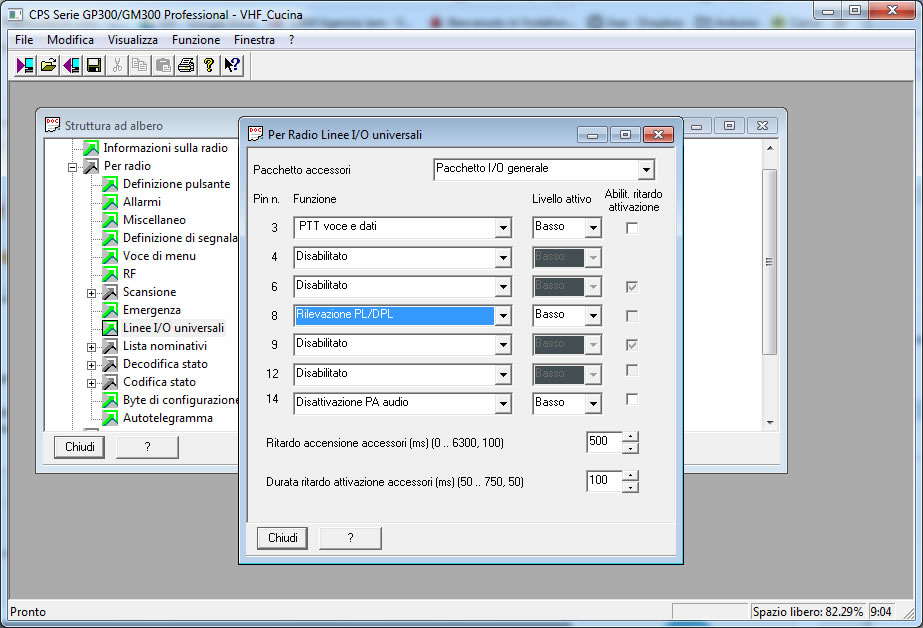Open the Funzione menu
Viewport: 923px width, 628px height.
(x=196, y=39)
